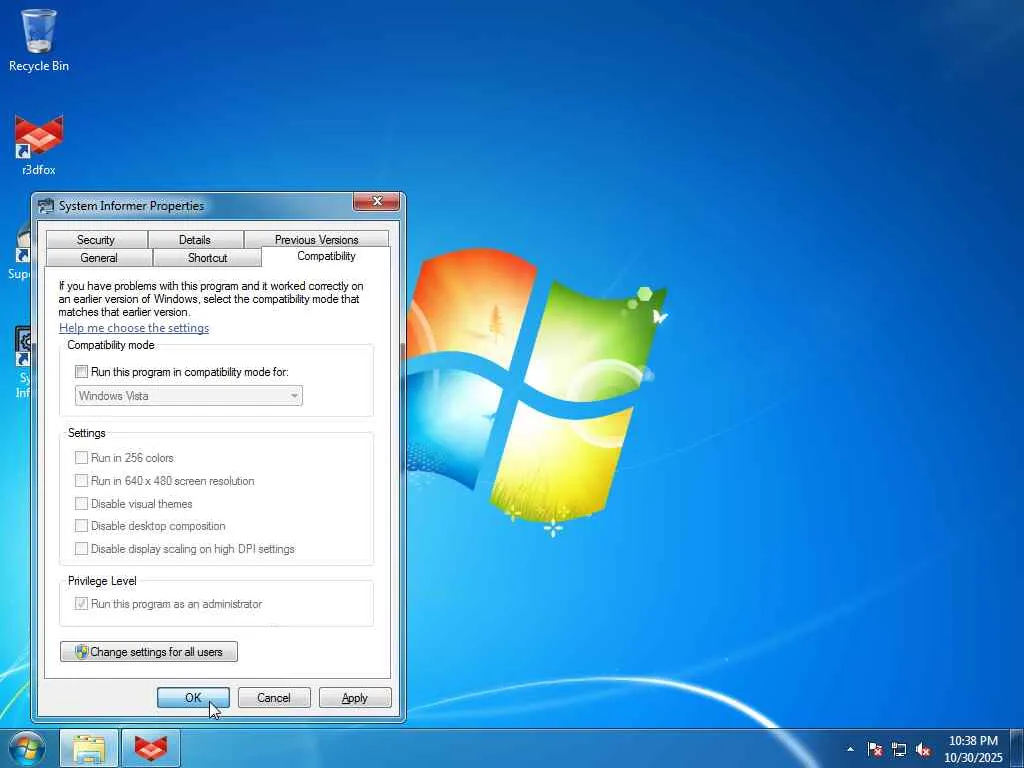Viewport: 1024px width, 768px height.
Task: Click the network tray icon
Action: click(899, 749)
